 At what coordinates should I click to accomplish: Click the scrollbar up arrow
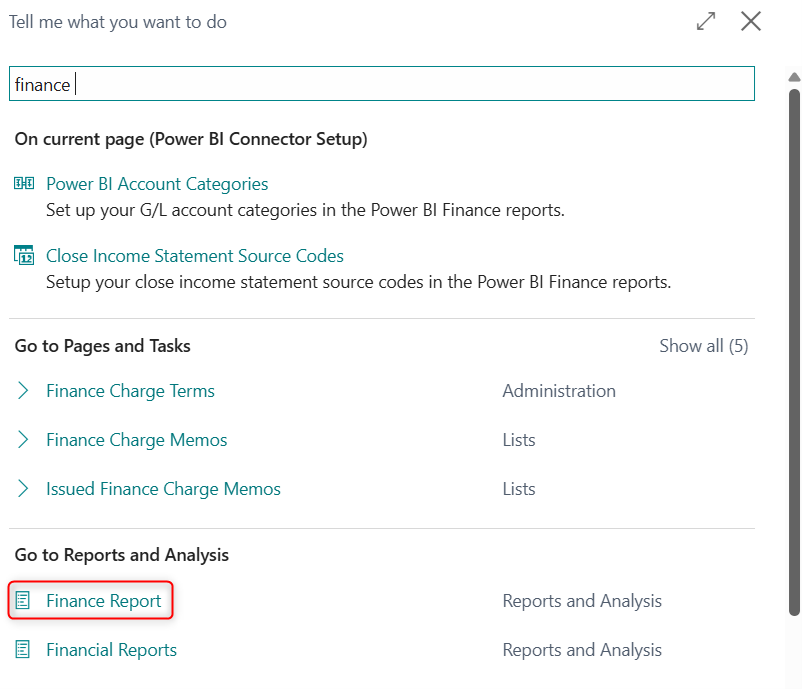point(794,77)
